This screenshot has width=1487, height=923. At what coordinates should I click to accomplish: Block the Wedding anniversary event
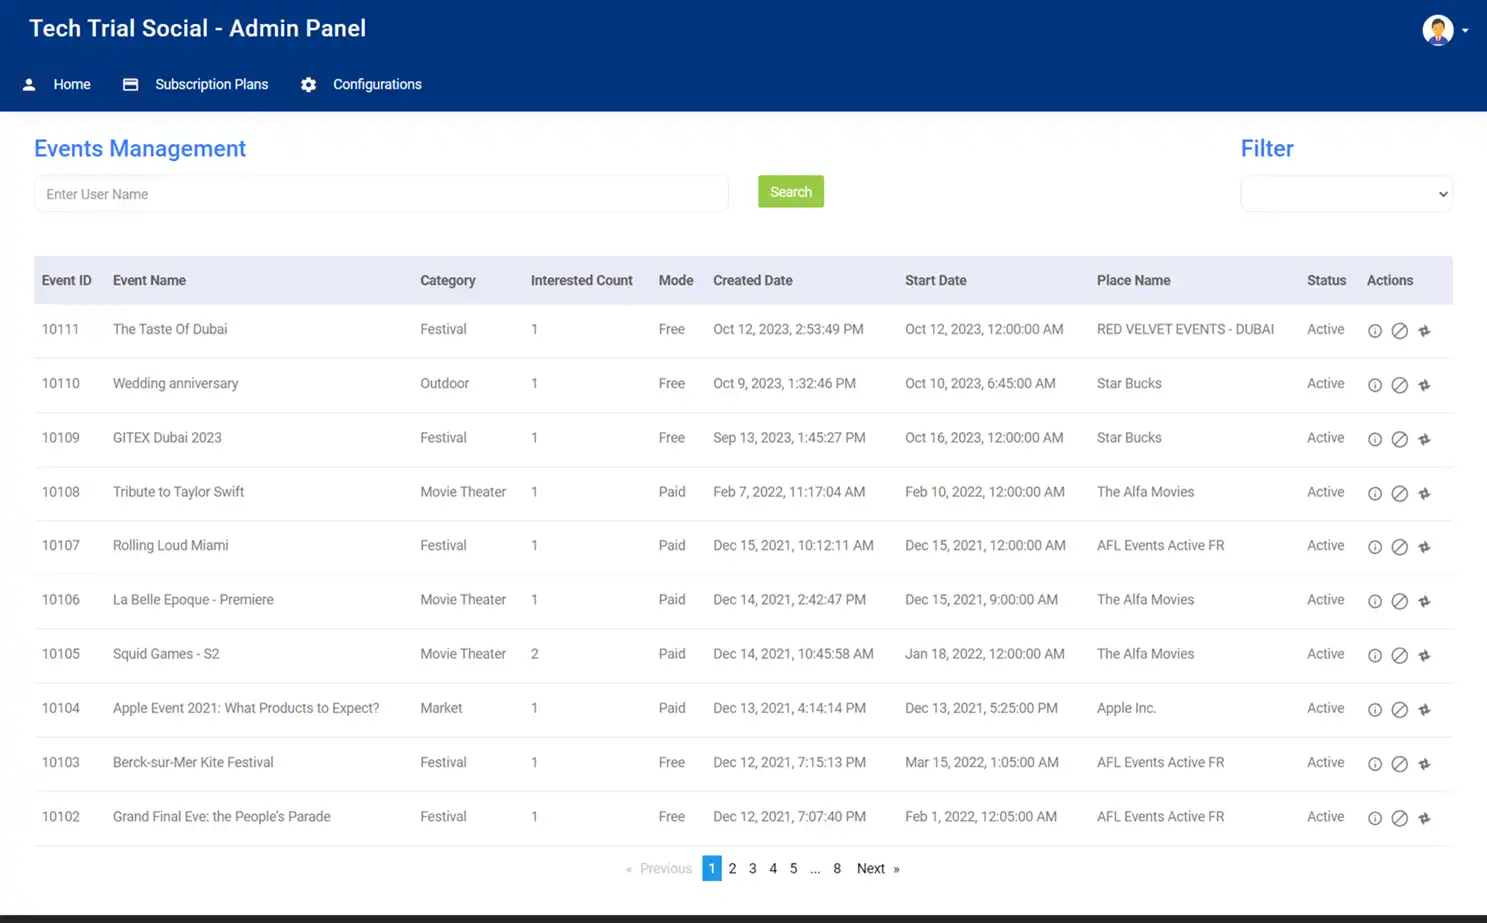[x=1399, y=384]
